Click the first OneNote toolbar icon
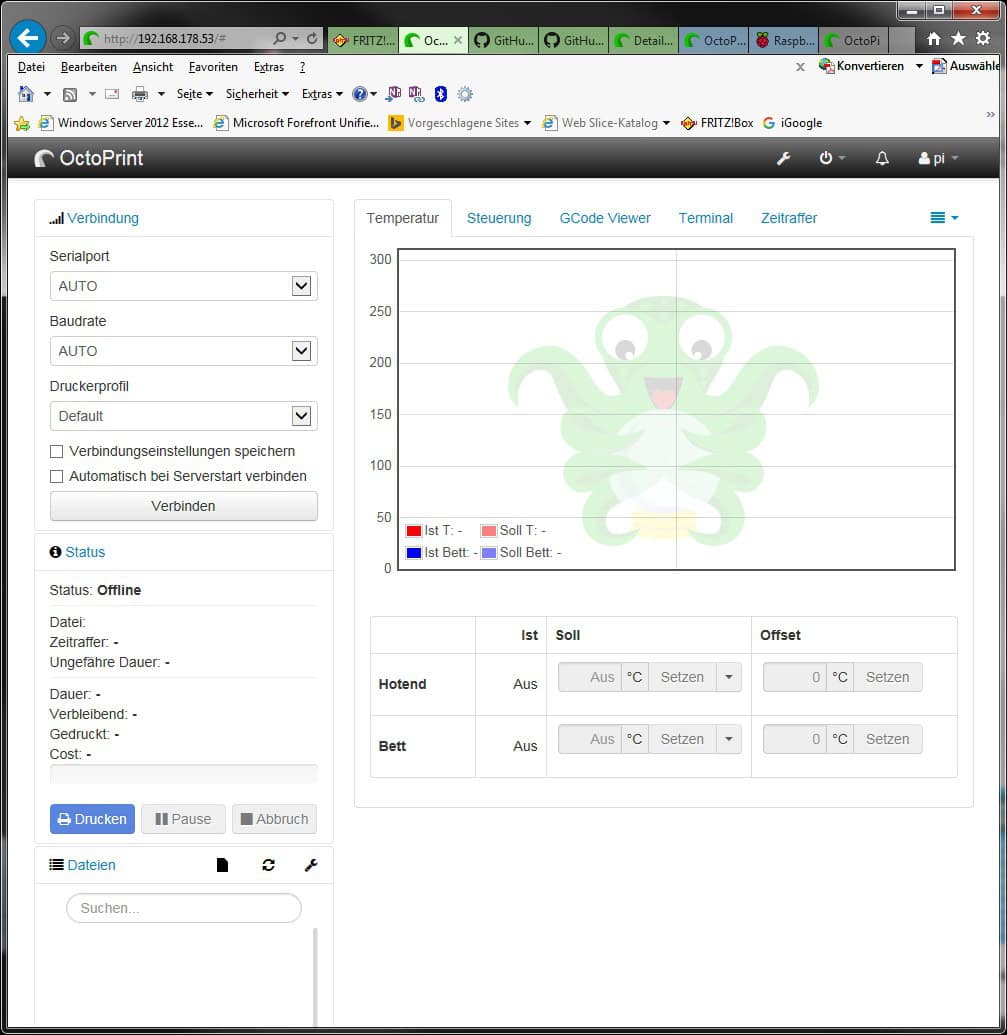 click(394, 94)
